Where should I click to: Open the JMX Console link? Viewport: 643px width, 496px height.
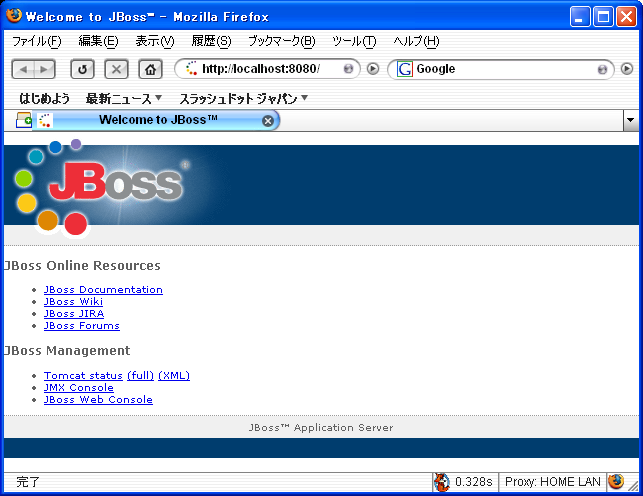(79, 388)
